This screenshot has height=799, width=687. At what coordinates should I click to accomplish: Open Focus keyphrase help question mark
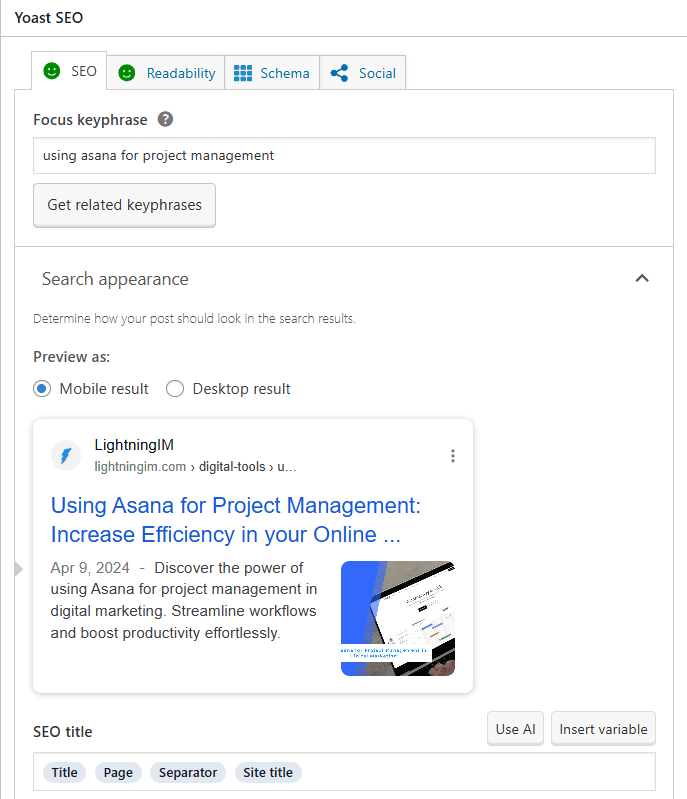(x=165, y=119)
